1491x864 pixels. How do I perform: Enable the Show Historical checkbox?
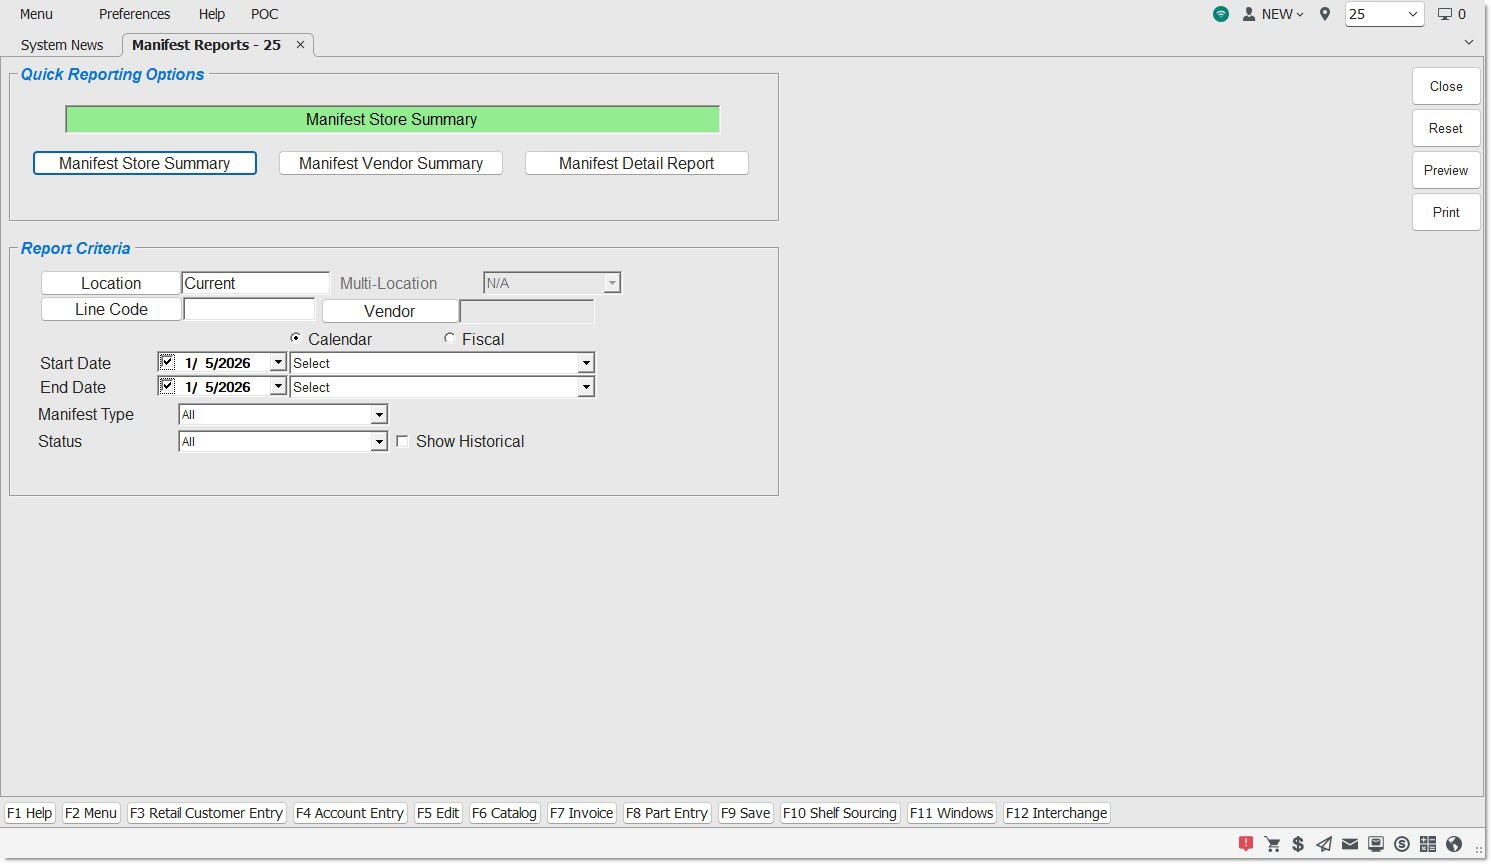coord(403,441)
